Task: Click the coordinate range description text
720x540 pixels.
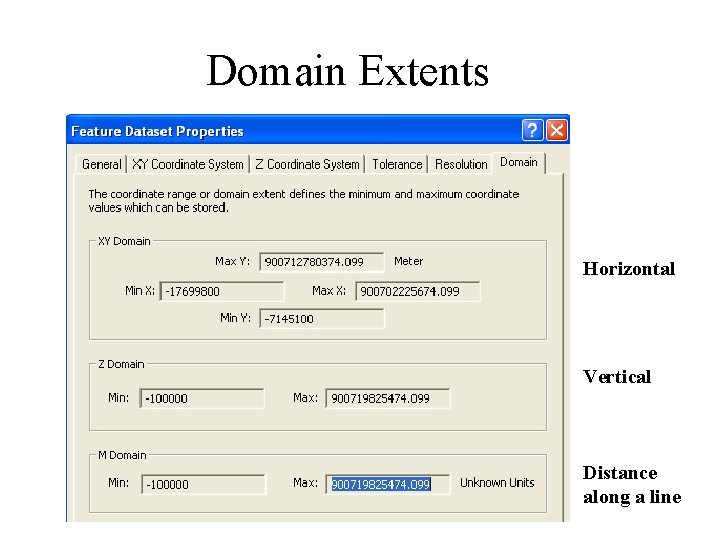Action: pyautogui.click(x=304, y=201)
